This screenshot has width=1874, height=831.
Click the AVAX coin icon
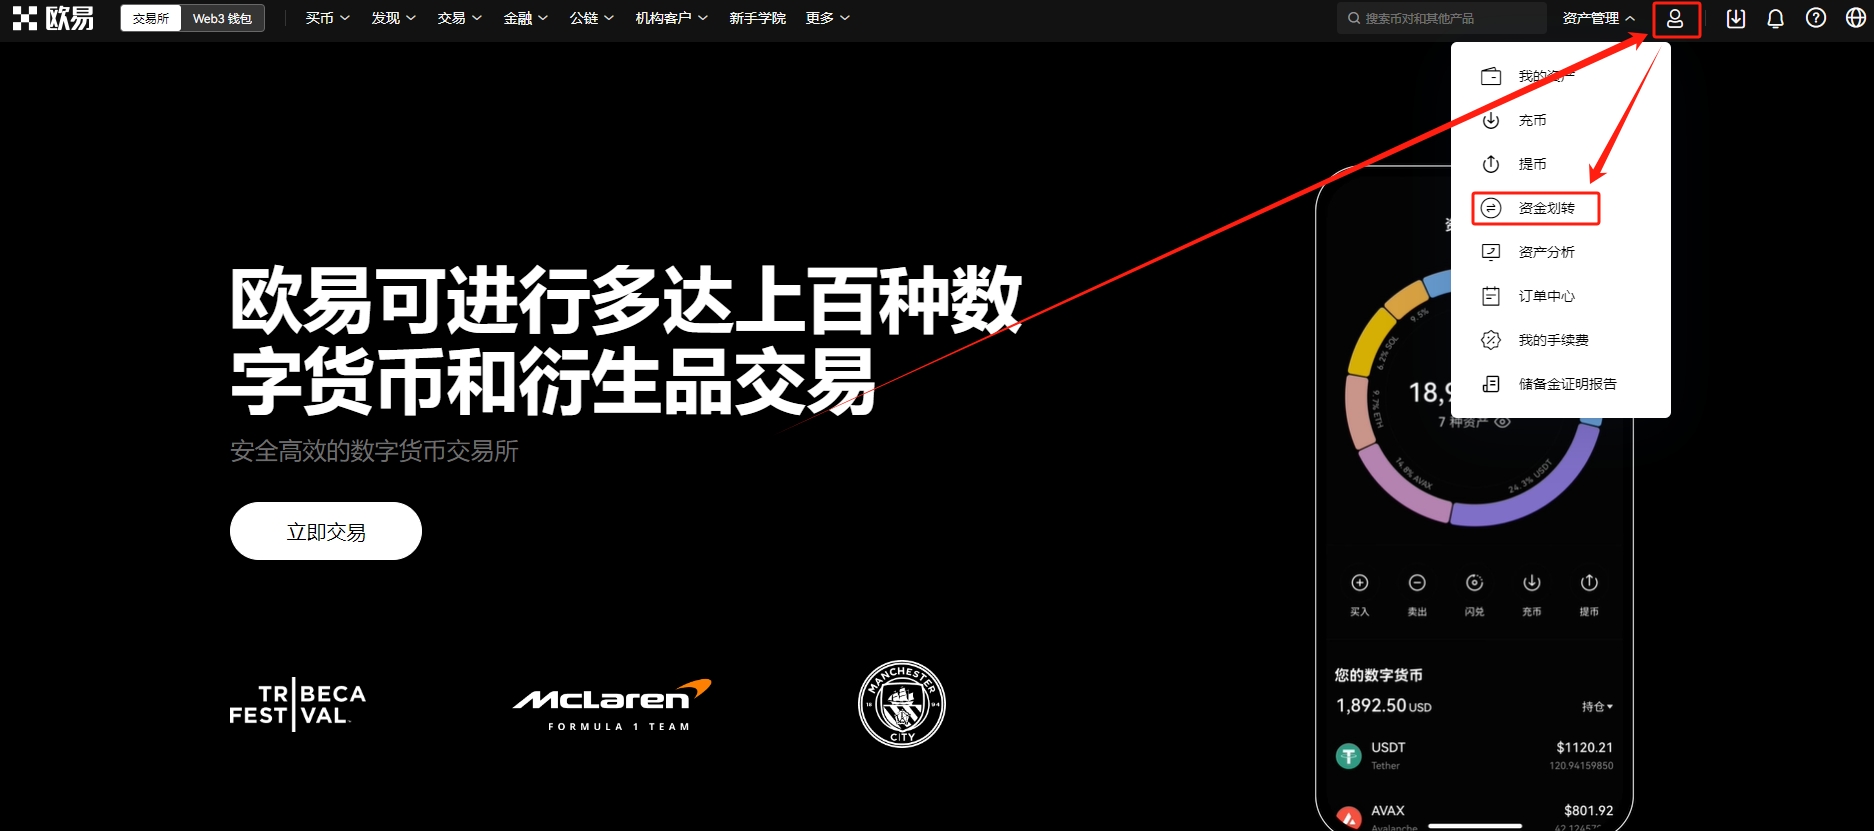tap(1349, 818)
